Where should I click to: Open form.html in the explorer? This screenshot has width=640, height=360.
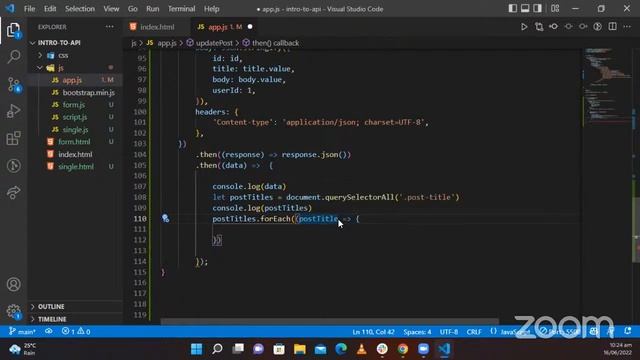(74, 142)
